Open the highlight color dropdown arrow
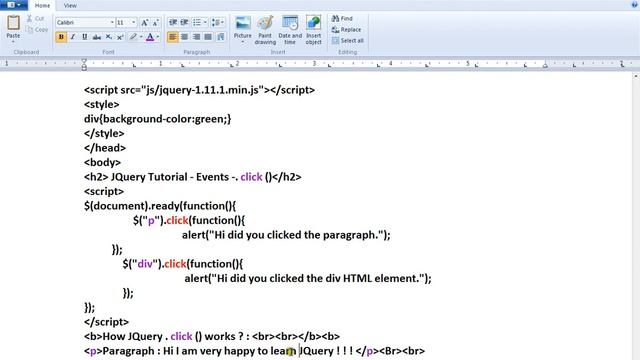 141,37
